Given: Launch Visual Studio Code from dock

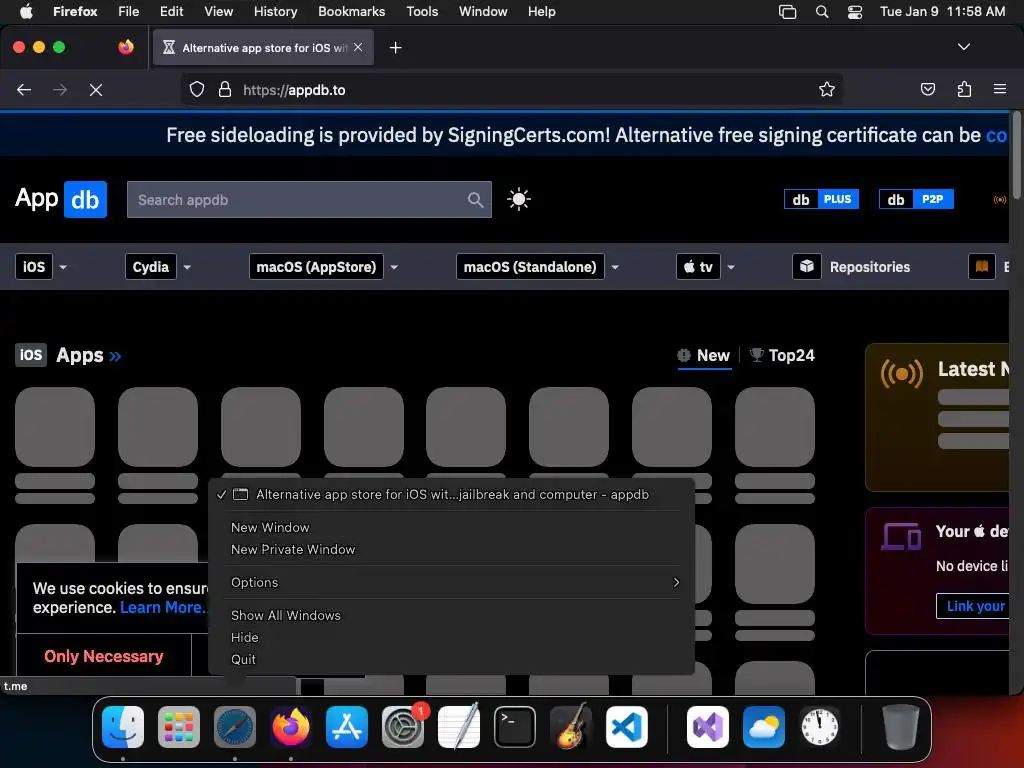Looking at the screenshot, I should pos(627,727).
